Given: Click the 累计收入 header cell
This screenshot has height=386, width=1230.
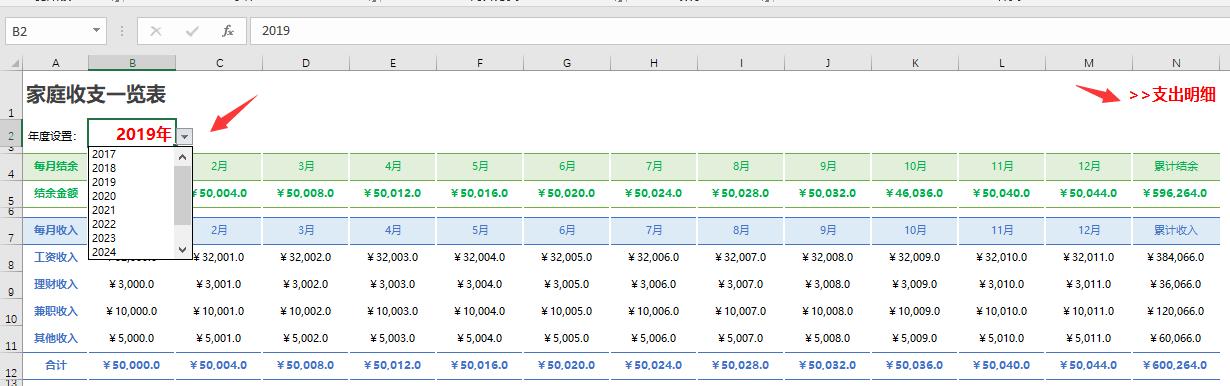Looking at the screenshot, I should [1176, 230].
